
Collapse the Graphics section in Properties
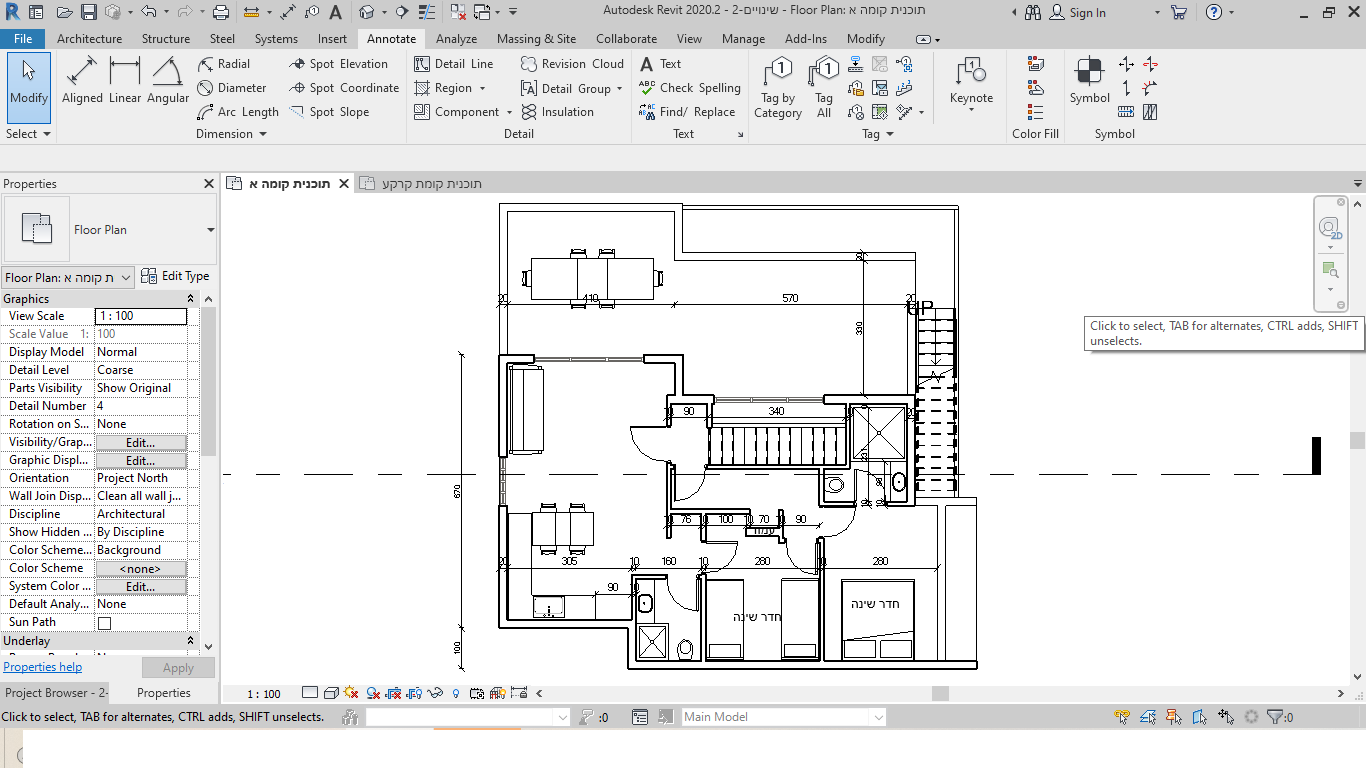pos(190,299)
